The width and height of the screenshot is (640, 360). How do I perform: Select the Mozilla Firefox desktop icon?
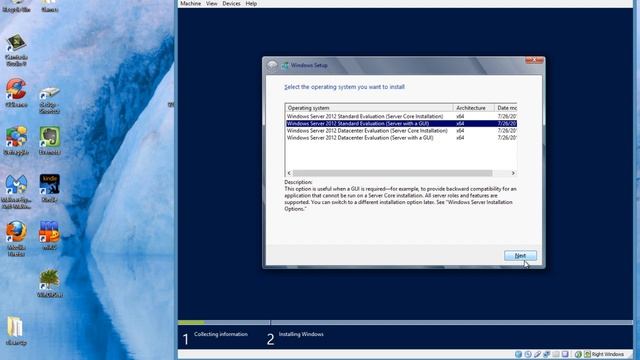pyautogui.click(x=16, y=239)
